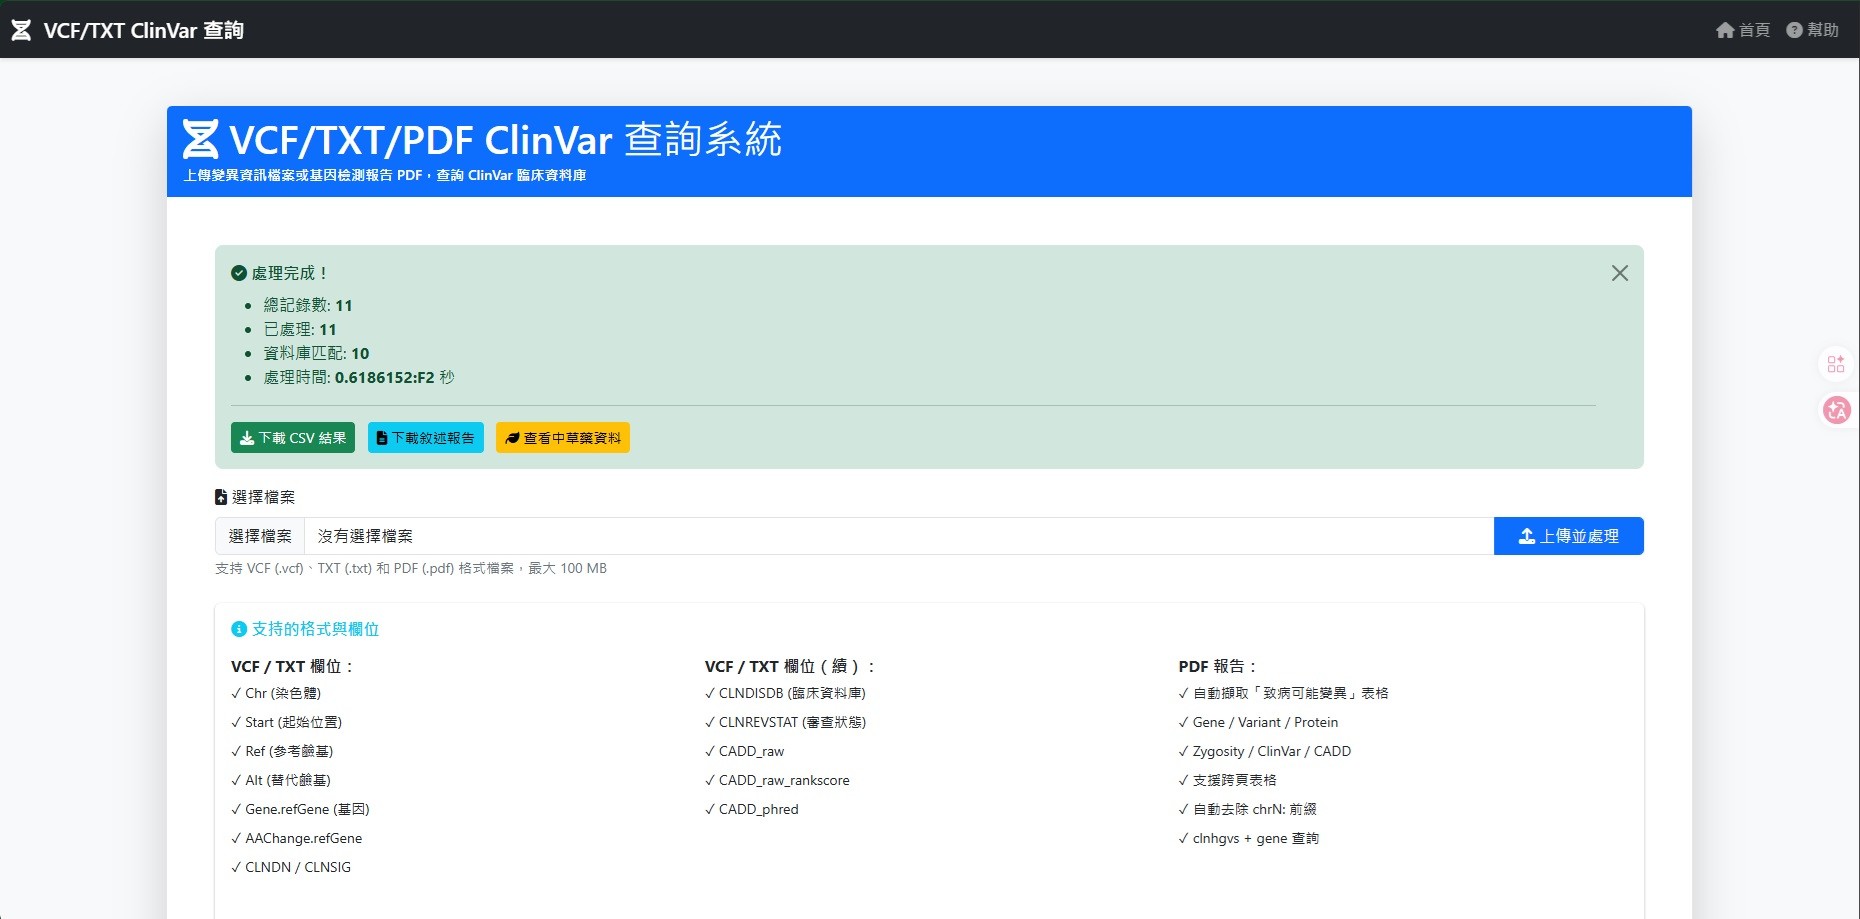Click the AAChange.refGene item
1860x919 pixels.
tap(297, 838)
